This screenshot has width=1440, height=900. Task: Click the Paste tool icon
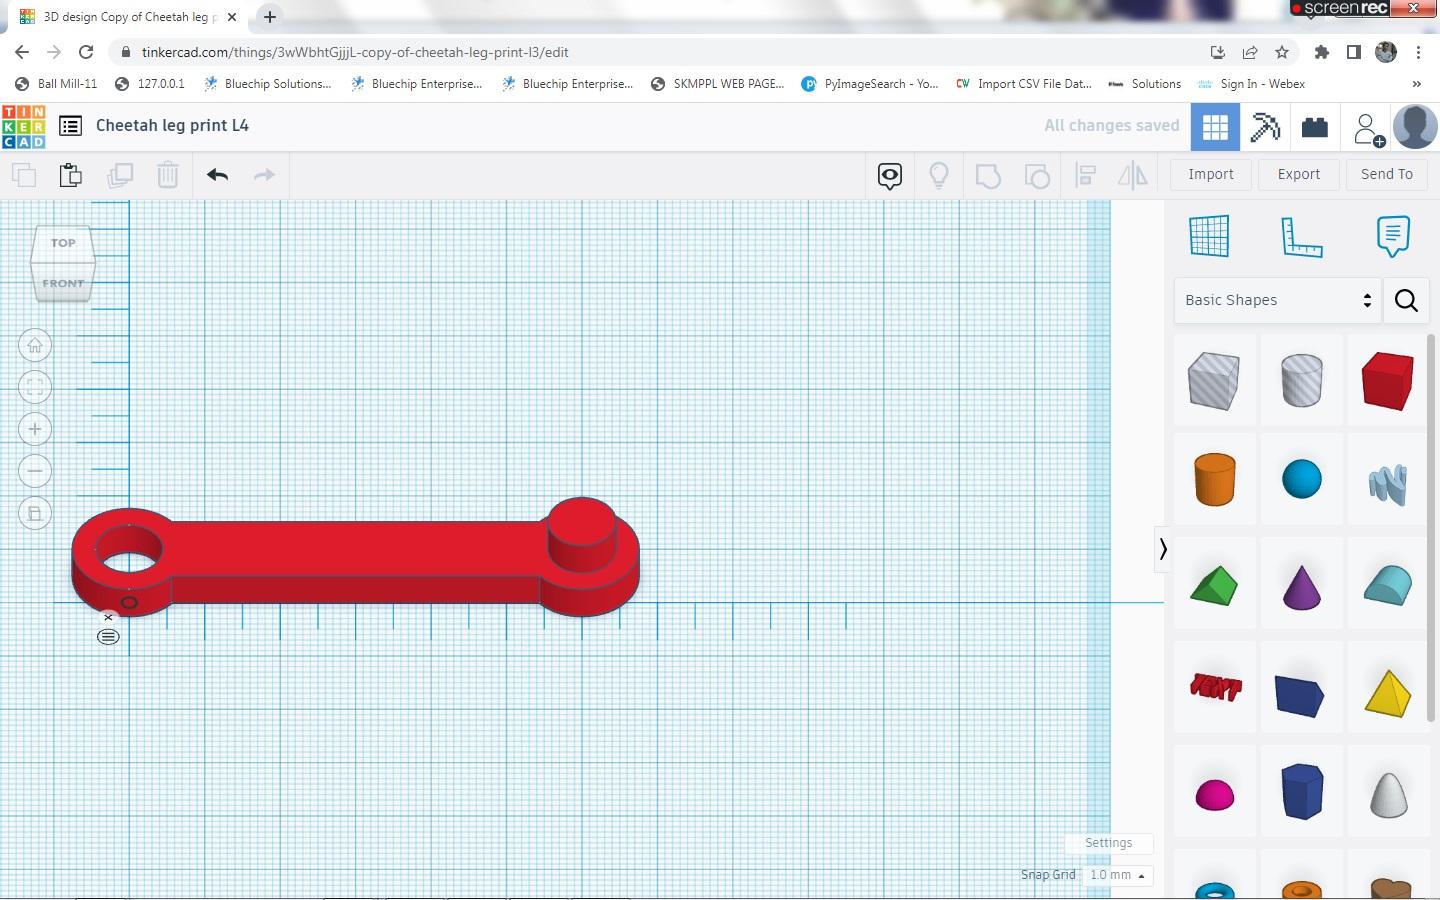[71, 175]
